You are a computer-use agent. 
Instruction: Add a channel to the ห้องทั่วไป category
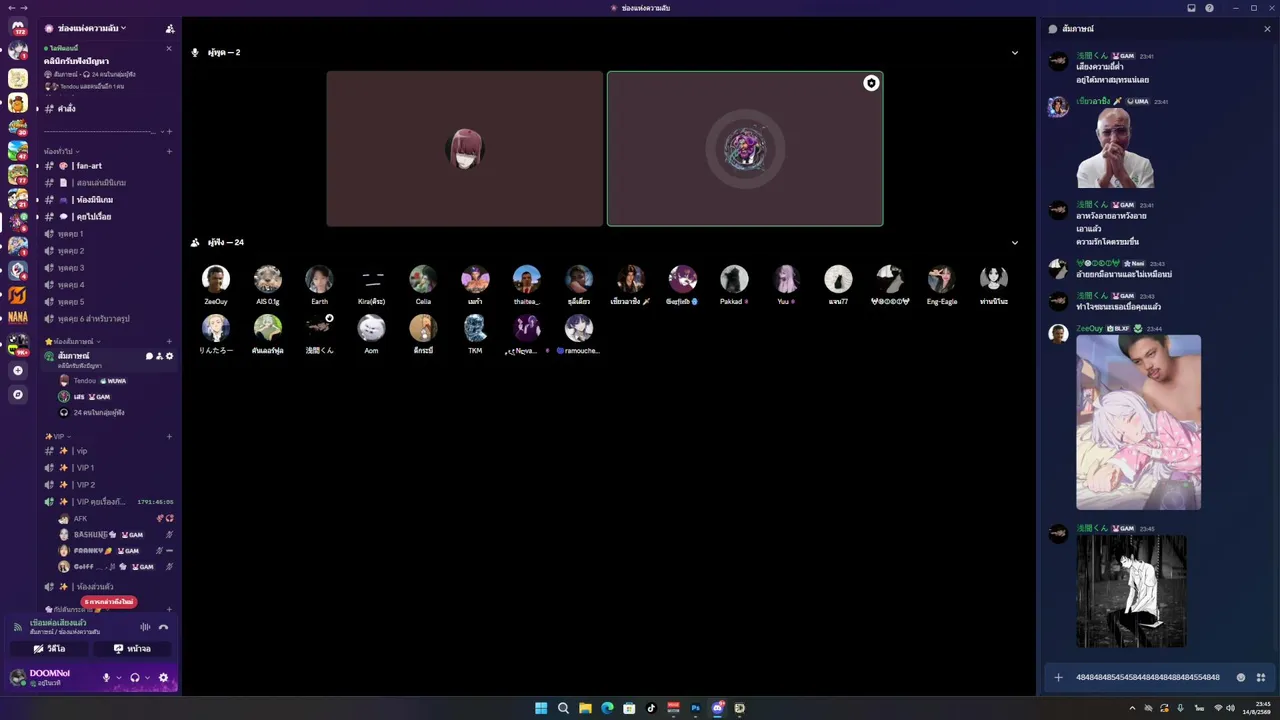coord(169,151)
